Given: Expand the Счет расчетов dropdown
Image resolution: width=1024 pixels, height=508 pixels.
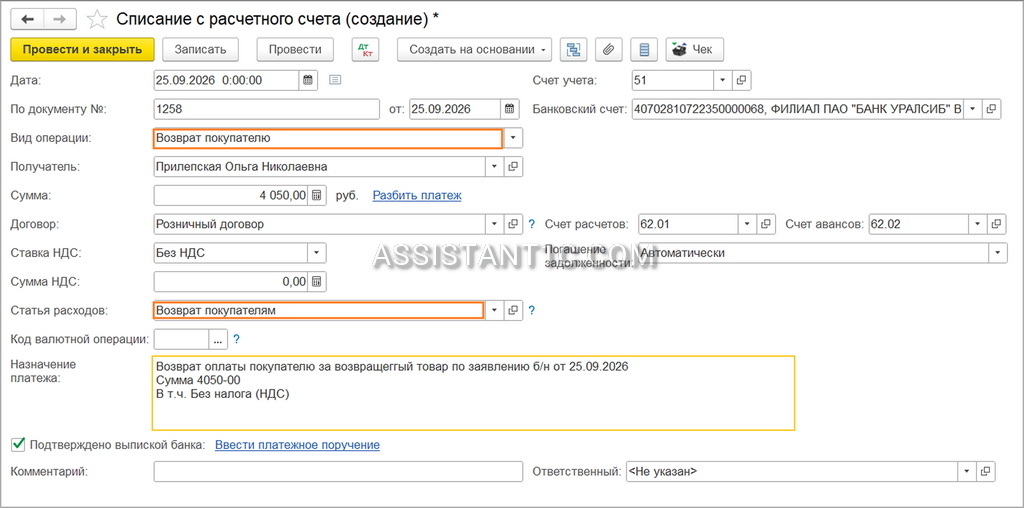Looking at the screenshot, I should 748,224.
